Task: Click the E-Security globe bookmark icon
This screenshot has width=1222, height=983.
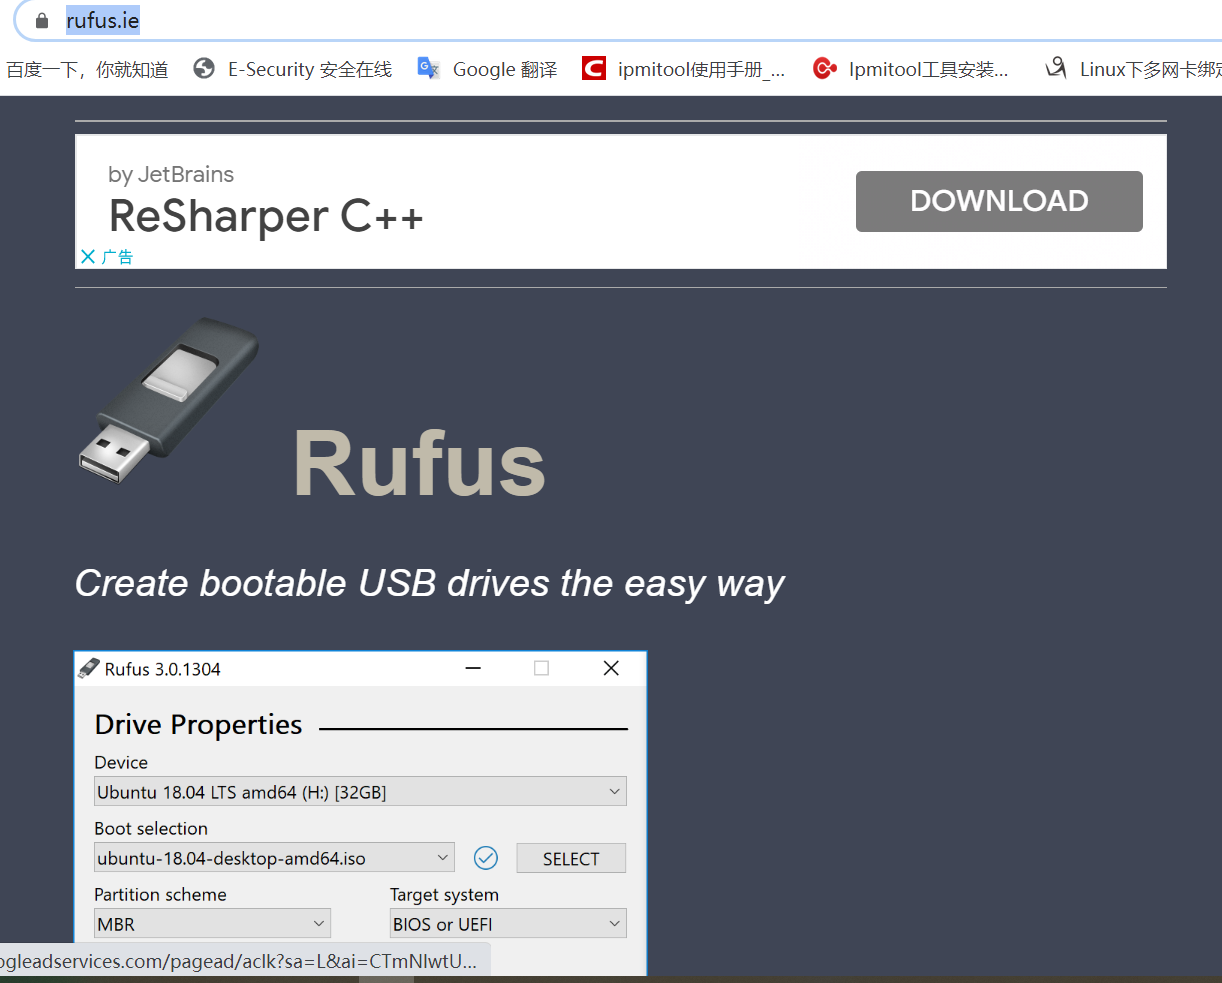Action: click(204, 68)
